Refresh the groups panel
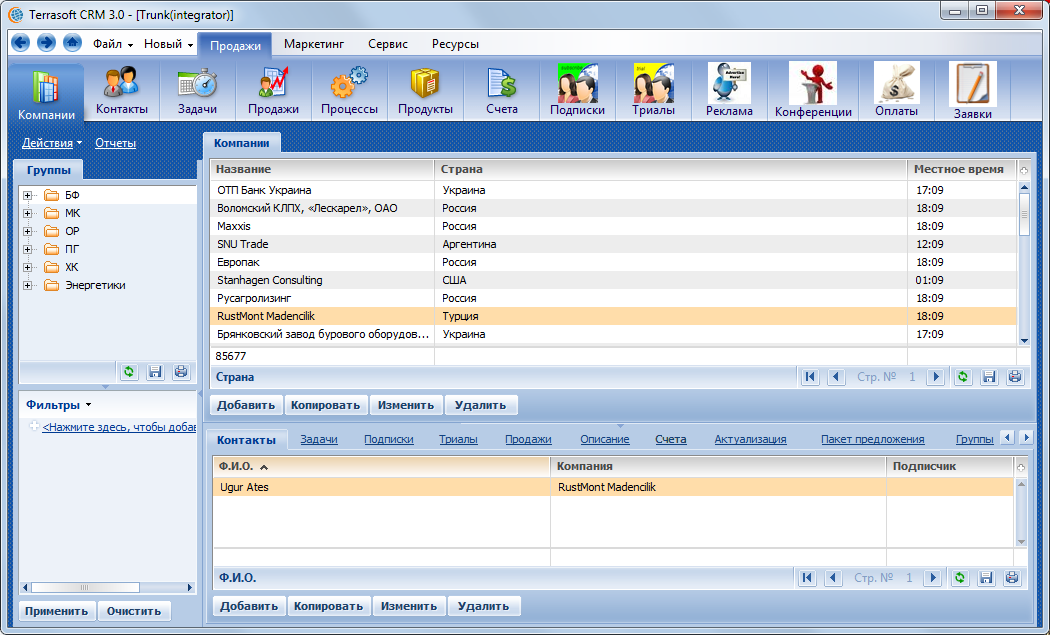The image size is (1050, 635). (x=129, y=372)
